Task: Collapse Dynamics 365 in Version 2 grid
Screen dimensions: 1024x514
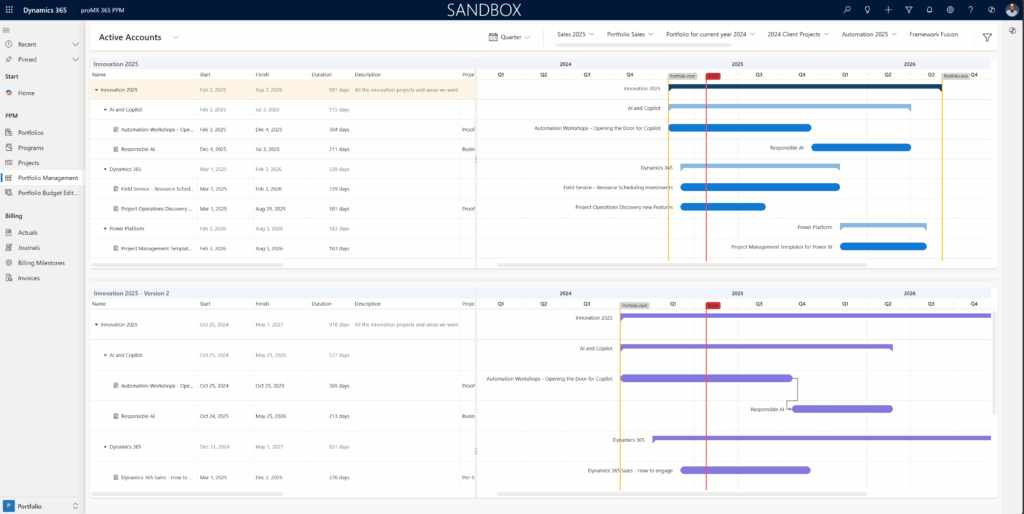Action: (105, 447)
